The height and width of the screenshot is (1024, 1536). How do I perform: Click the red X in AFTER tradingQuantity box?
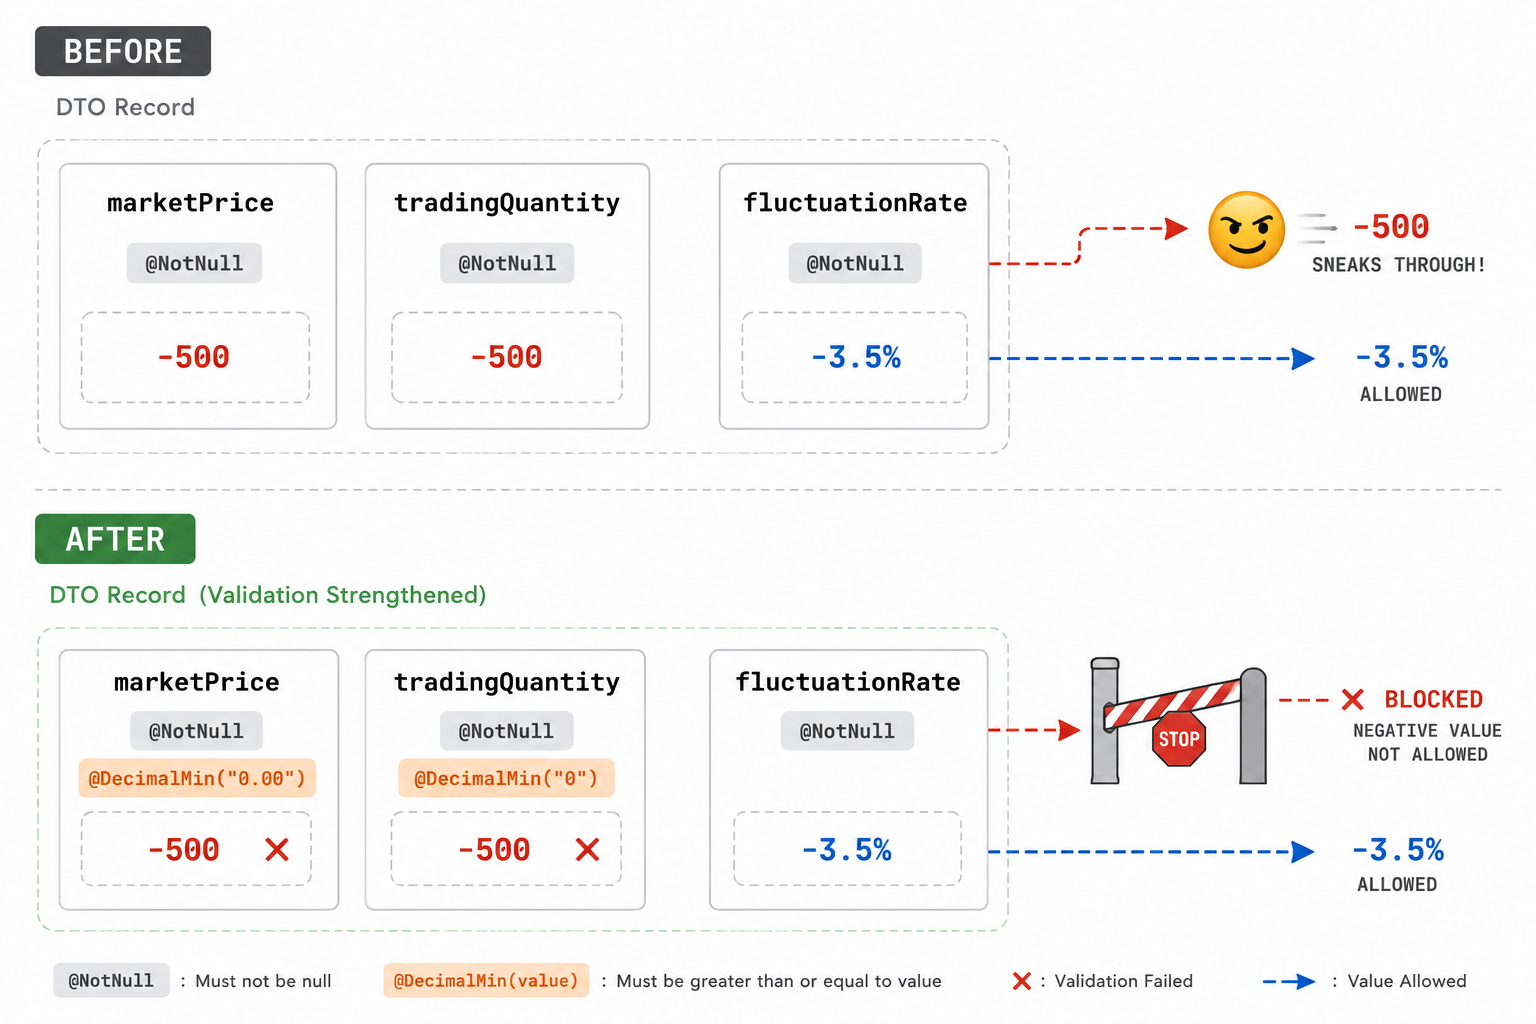tap(588, 850)
